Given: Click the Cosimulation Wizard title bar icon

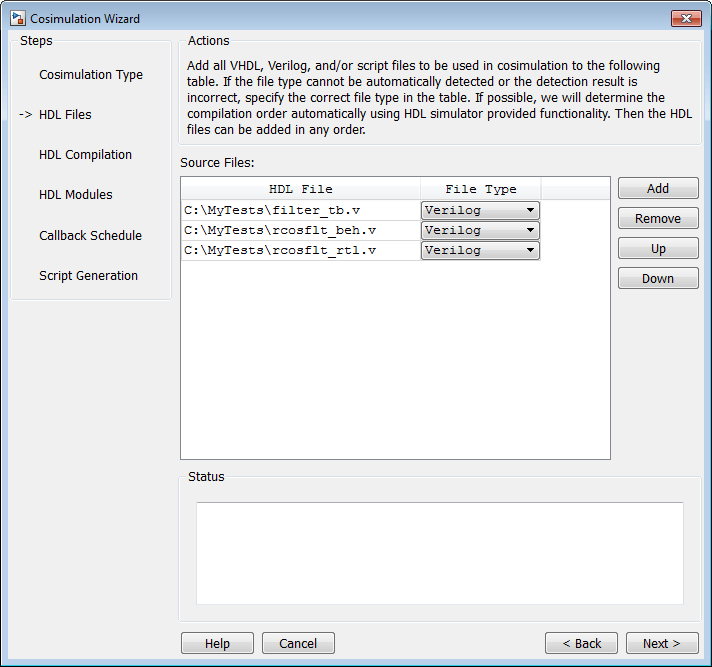Looking at the screenshot, I should pos(18,19).
